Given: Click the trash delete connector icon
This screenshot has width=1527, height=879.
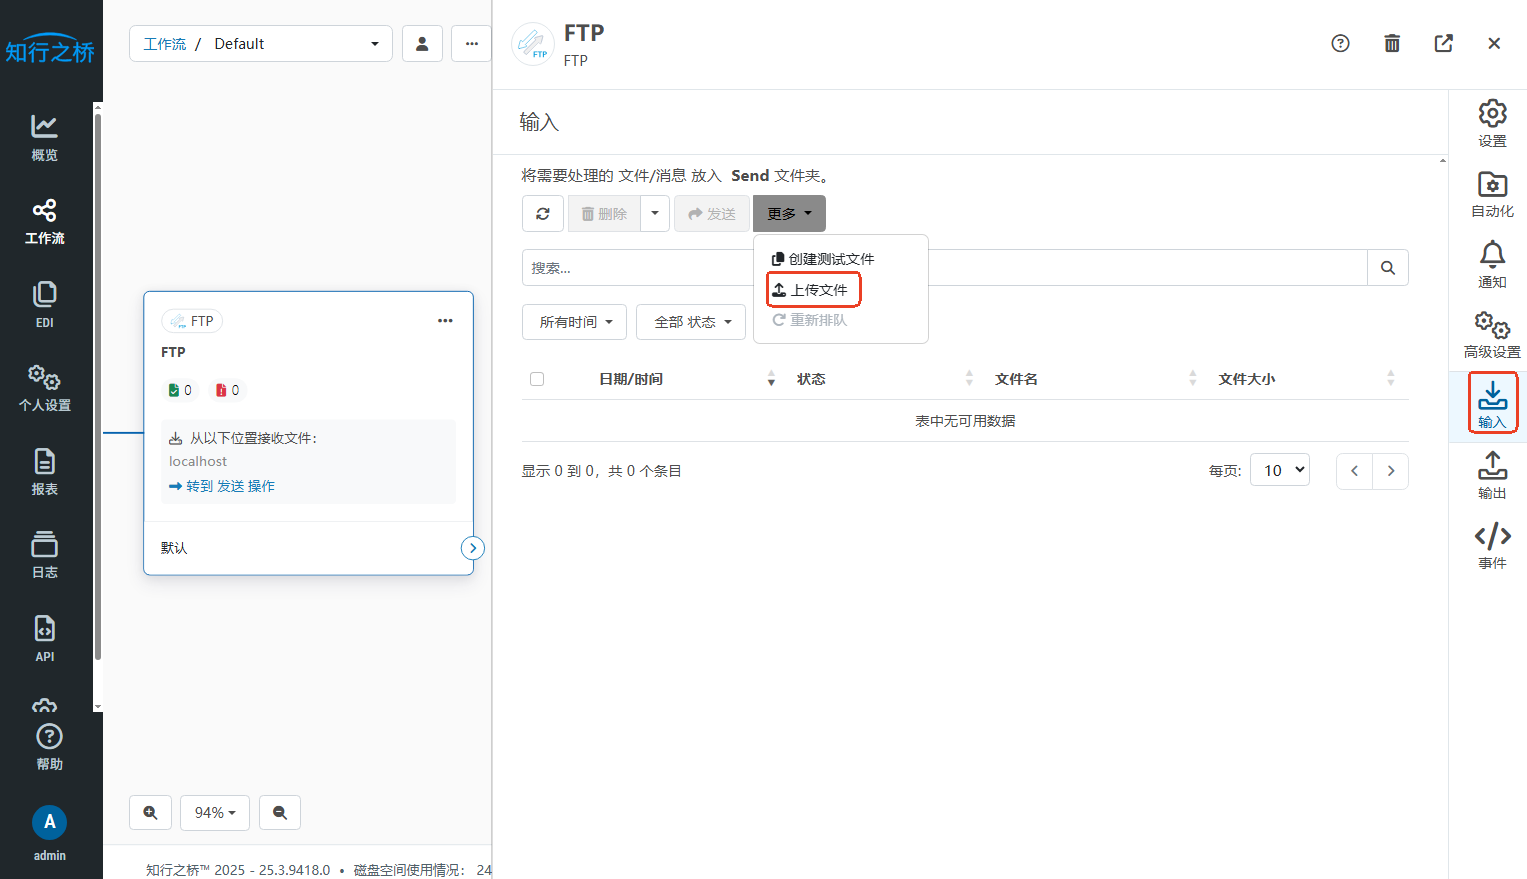Looking at the screenshot, I should coord(1391,43).
